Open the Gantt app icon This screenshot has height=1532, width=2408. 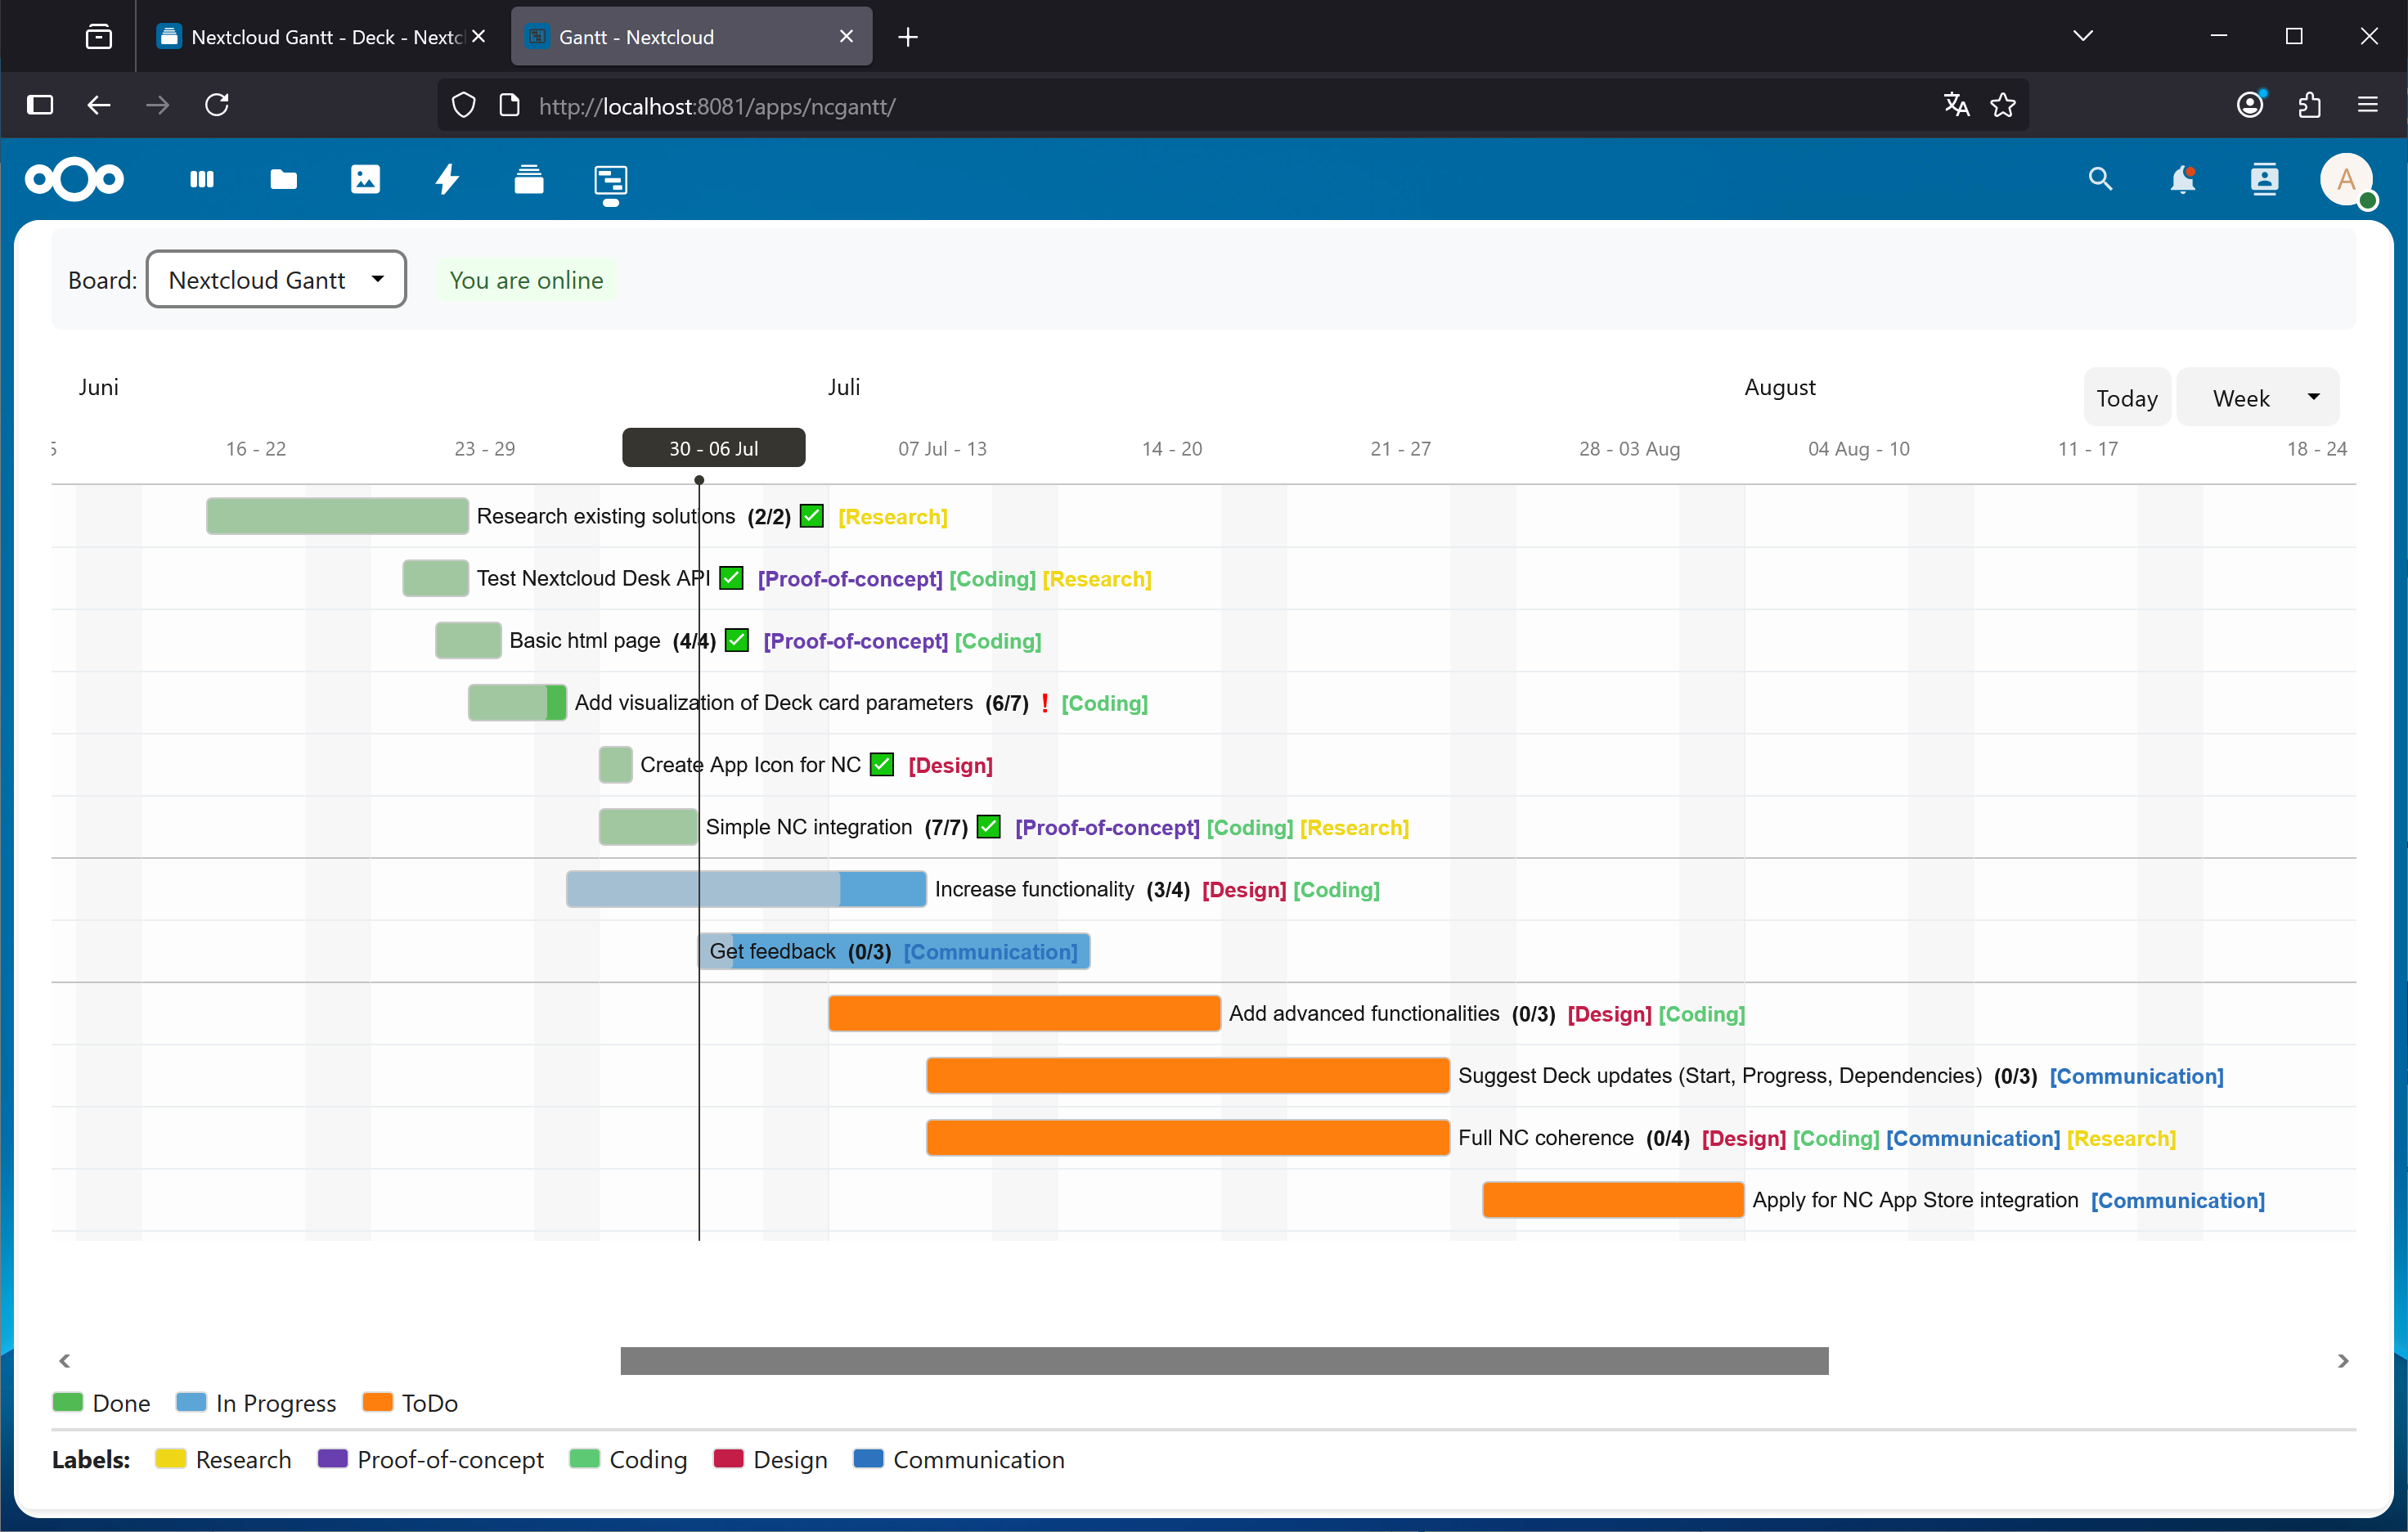[610, 181]
